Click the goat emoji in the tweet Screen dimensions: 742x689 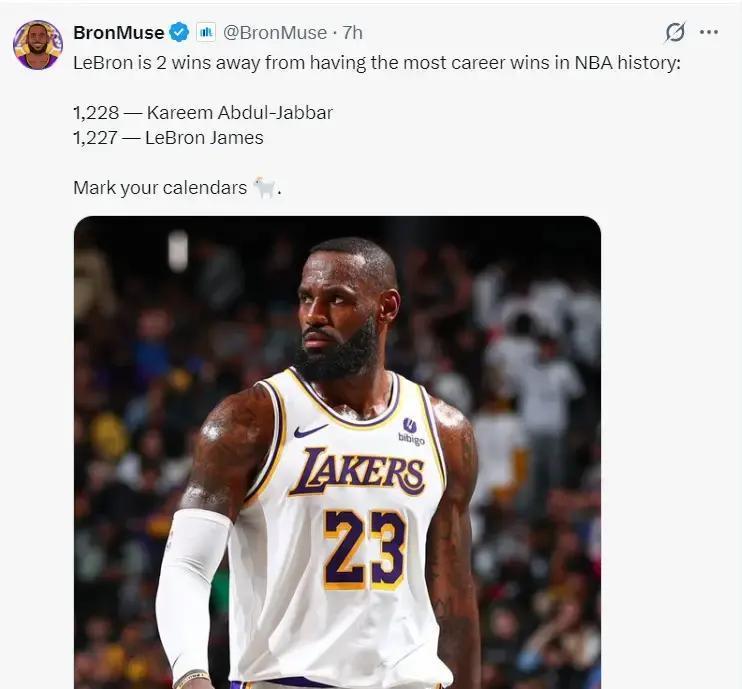coord(264,187)
